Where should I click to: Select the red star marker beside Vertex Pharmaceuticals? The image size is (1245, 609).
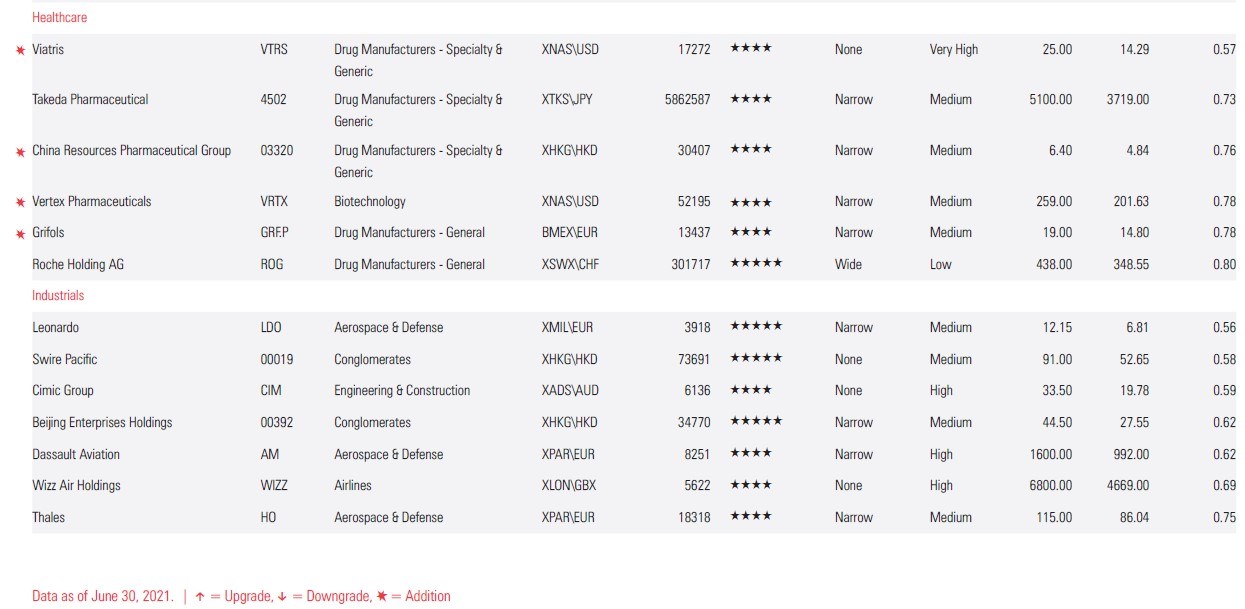[20, 203]
